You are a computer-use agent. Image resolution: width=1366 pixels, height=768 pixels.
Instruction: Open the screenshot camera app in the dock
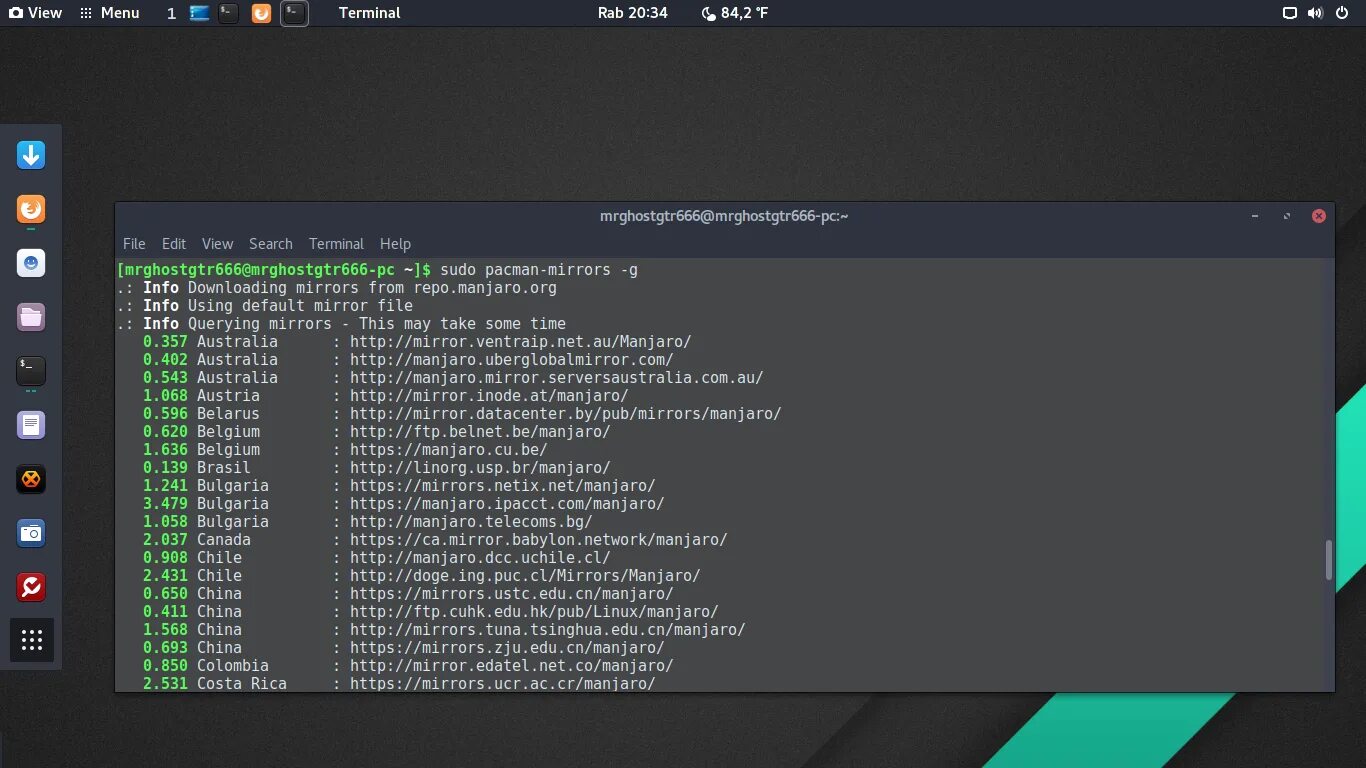click(x=31, y=533)
